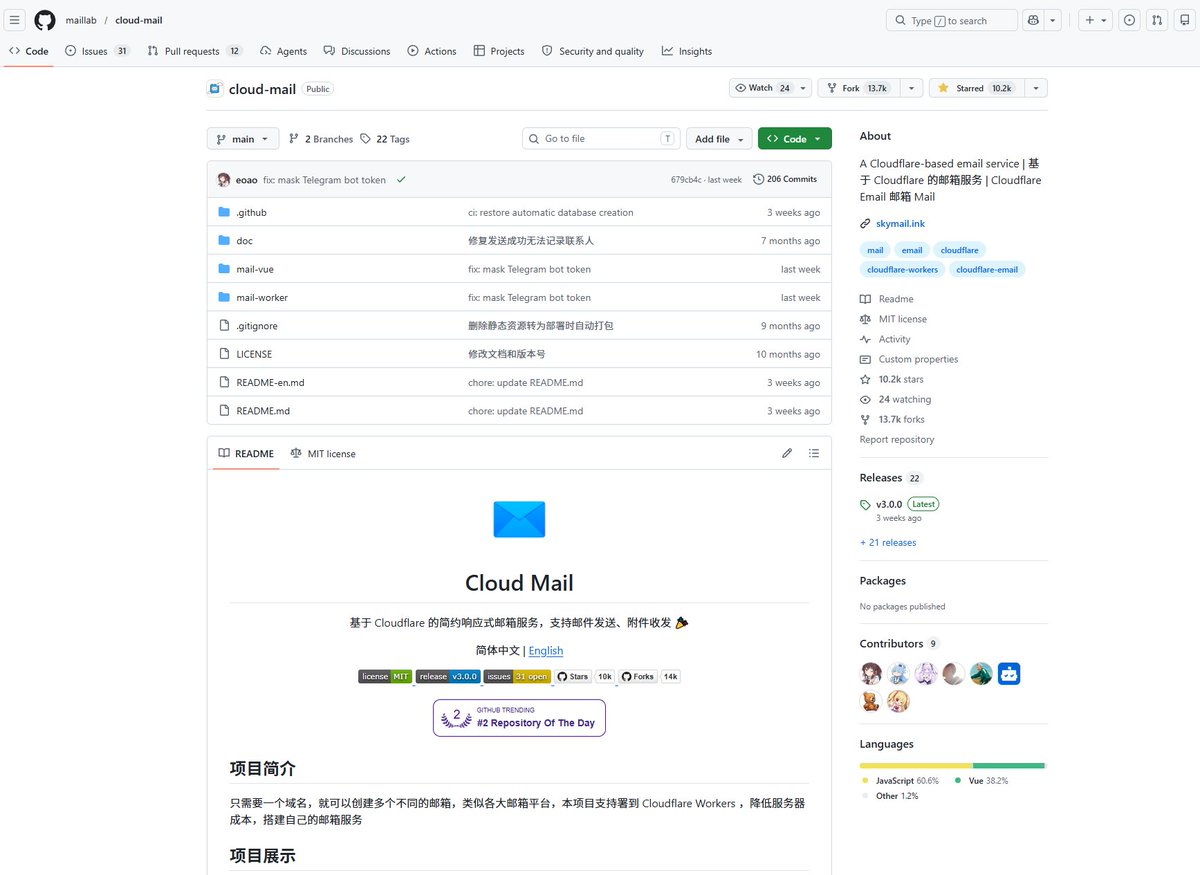Open the issues inbox icon in header
This screenshot has height=875, width=1200.
pos(1129,20)
